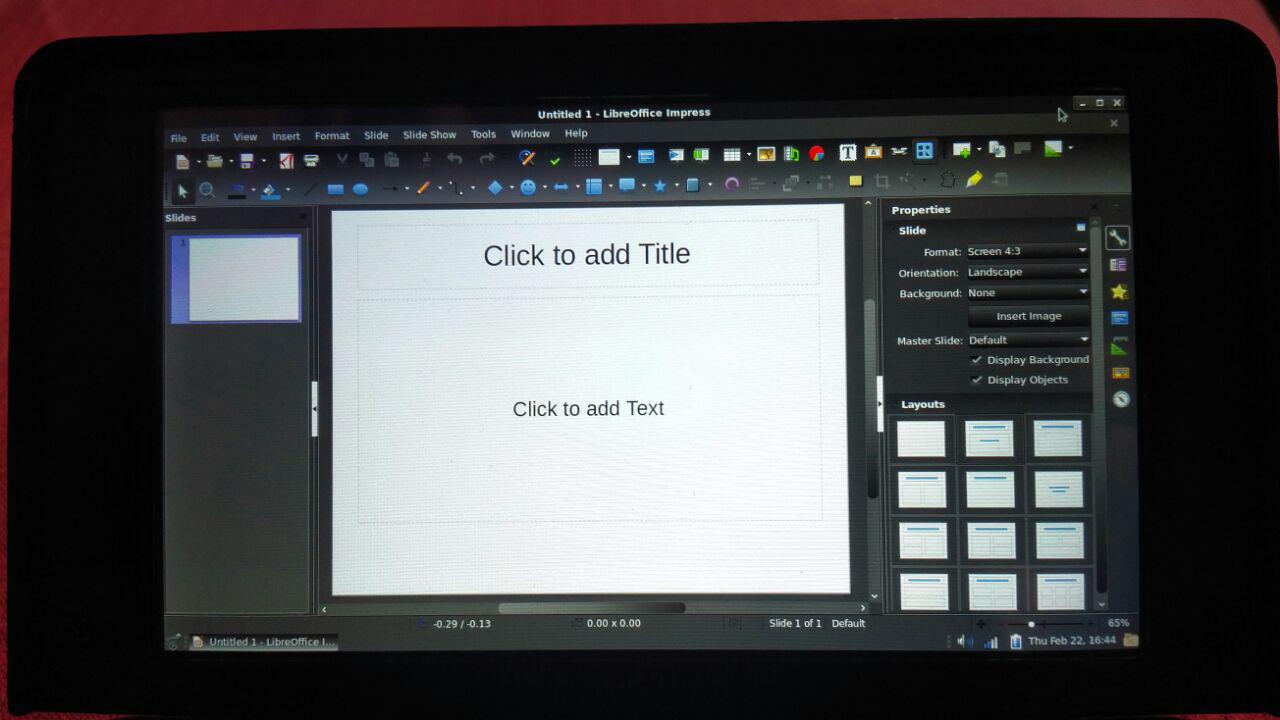Toggle the display grid icon
Viewport: 1280px width, 720px height.
tap(582, 157)
